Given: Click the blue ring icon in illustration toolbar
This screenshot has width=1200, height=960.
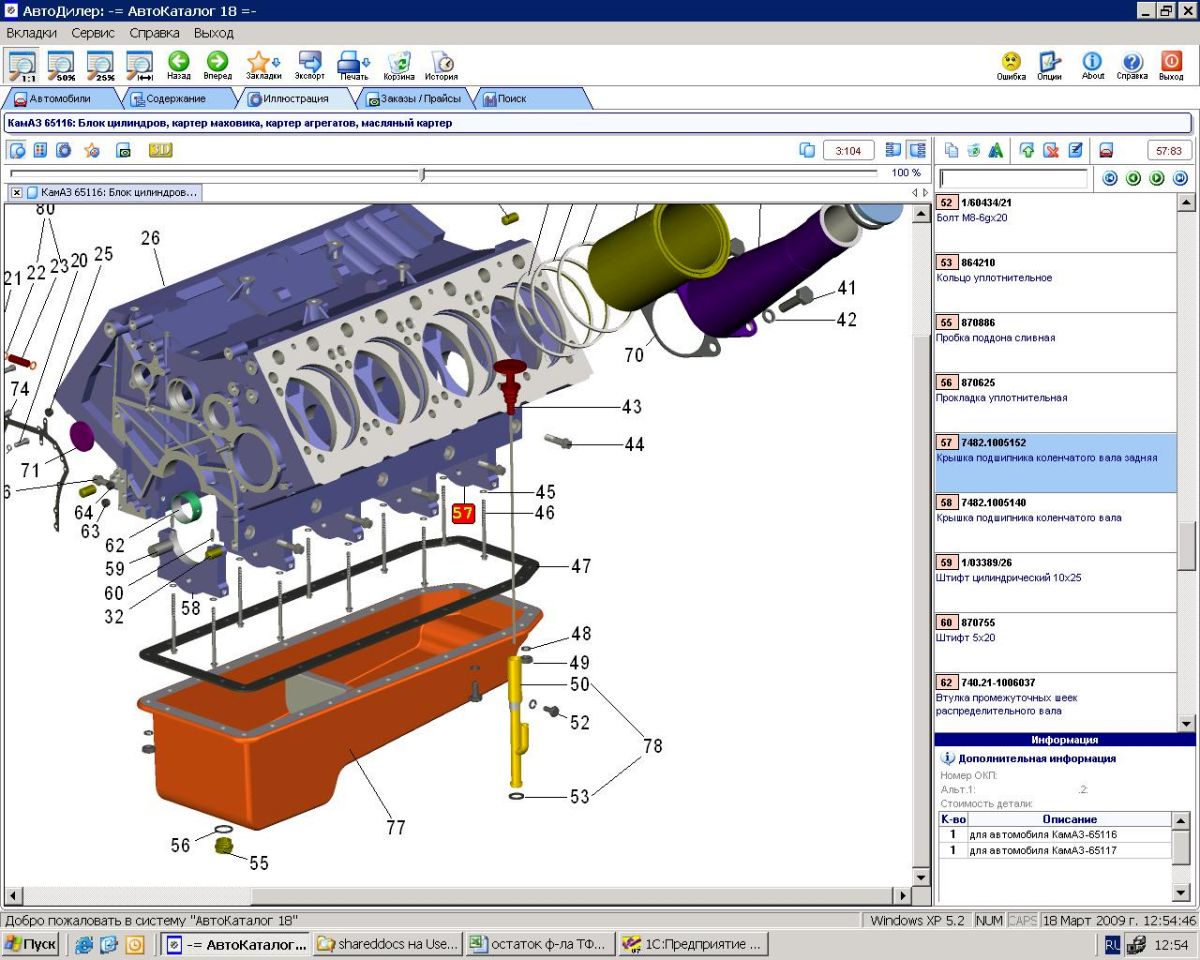Looking at the screenshot, I should click(x=64, y=151).
